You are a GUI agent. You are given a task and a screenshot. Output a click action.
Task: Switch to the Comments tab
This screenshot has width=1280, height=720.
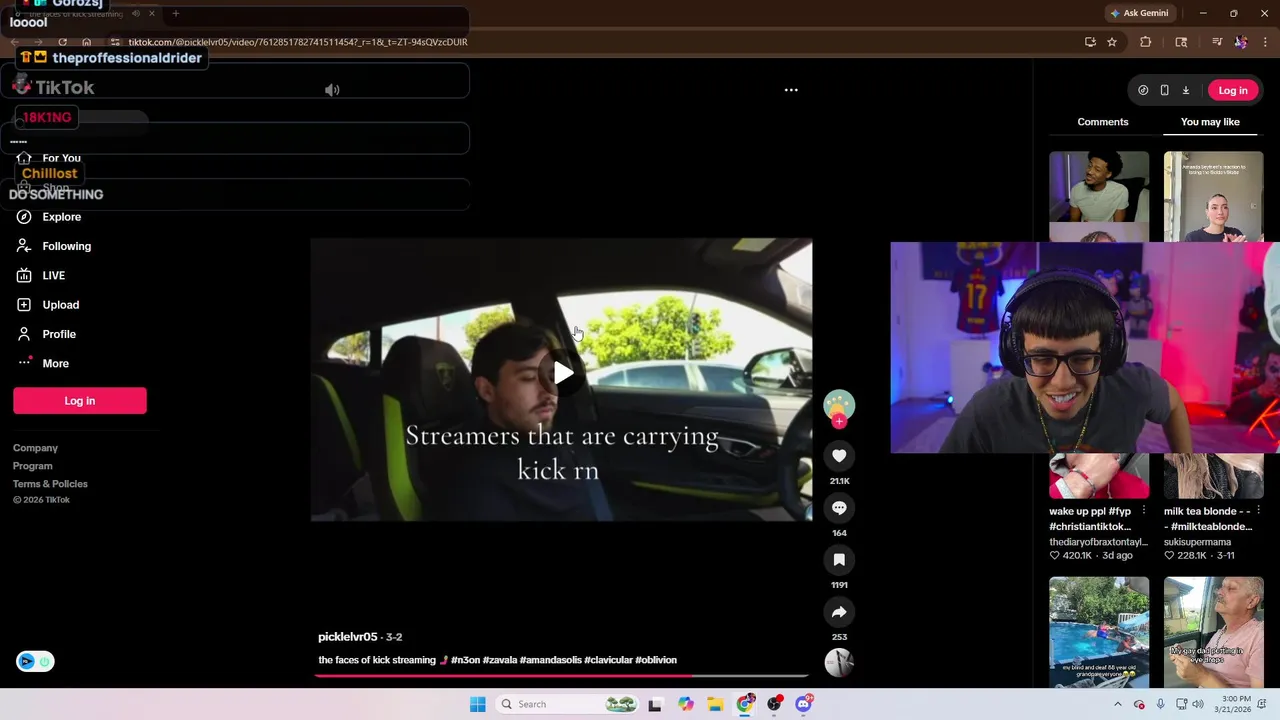coord(1102,122)
